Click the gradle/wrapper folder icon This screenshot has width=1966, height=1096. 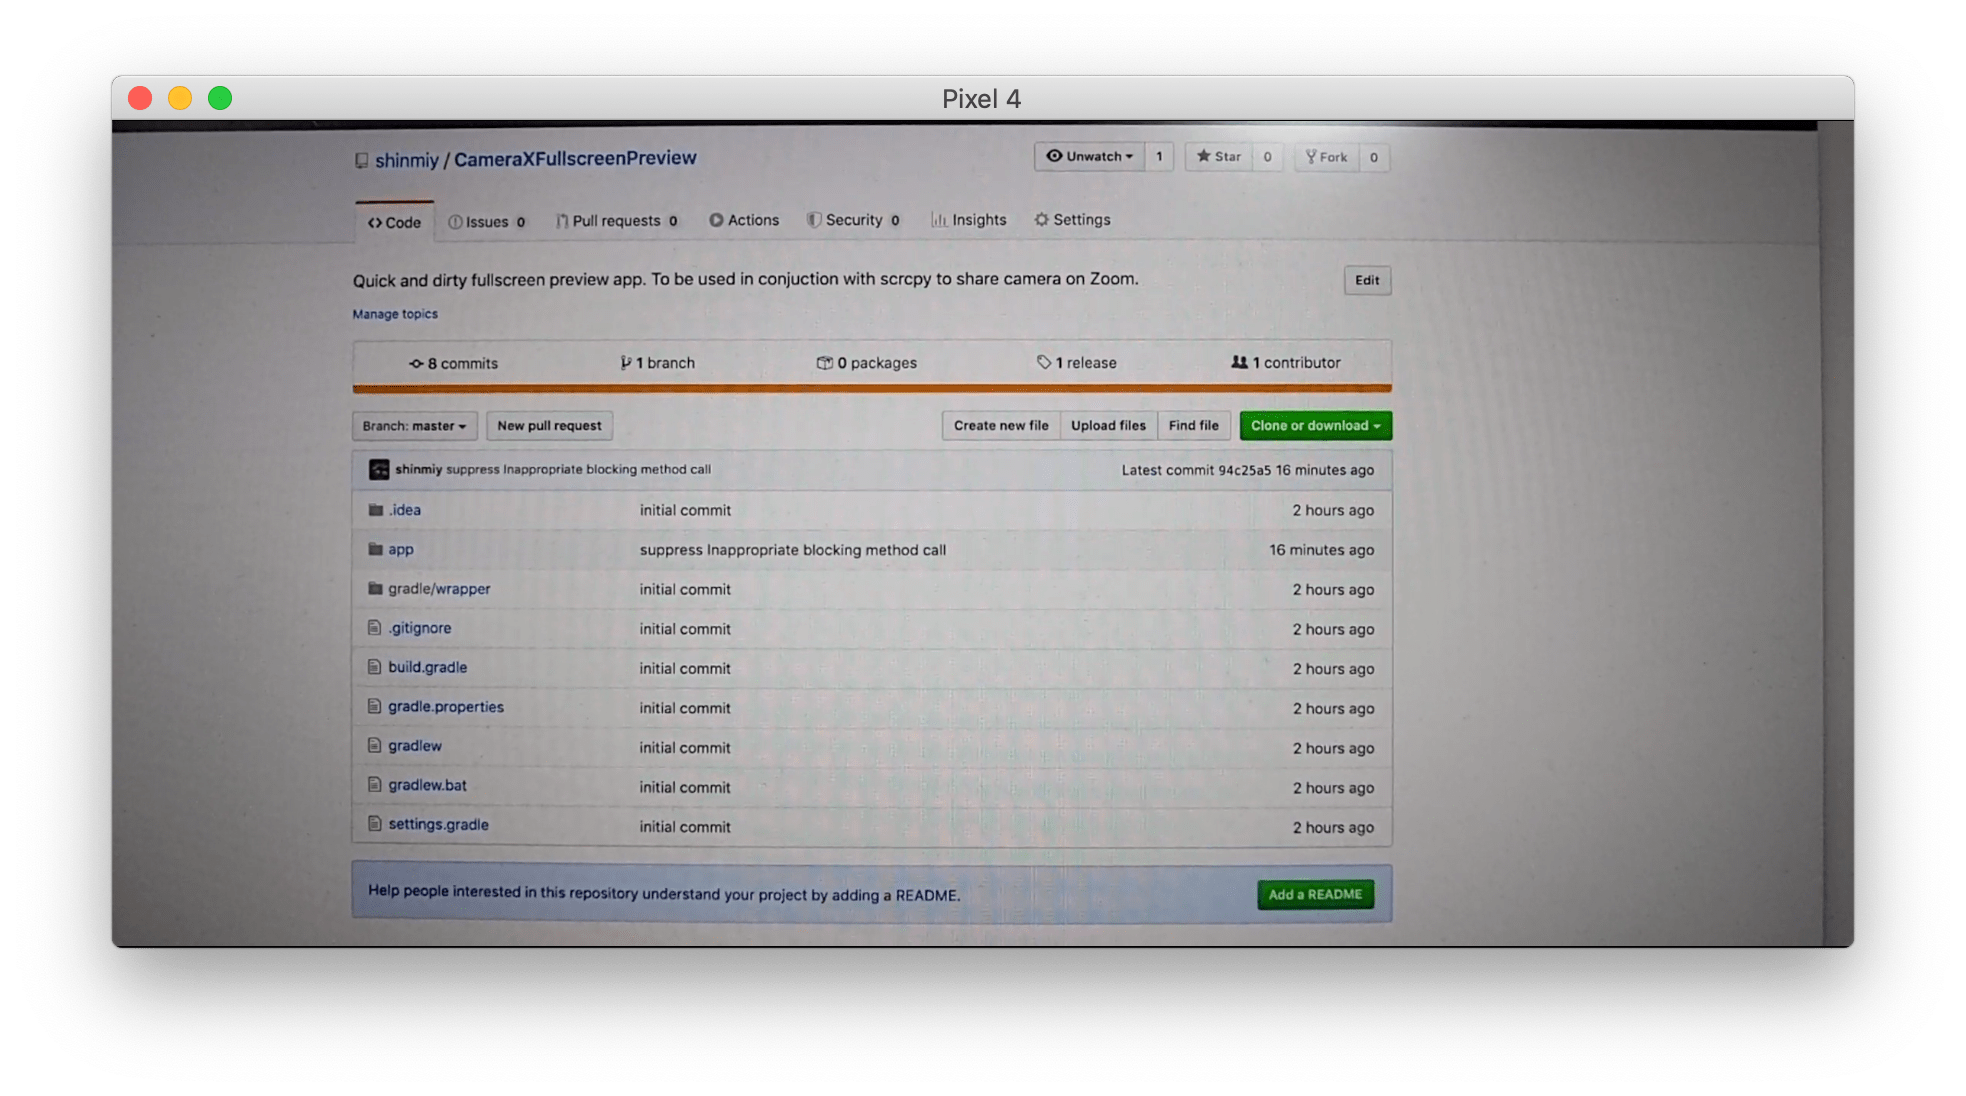pyautogui.click(x=376, y=588)
